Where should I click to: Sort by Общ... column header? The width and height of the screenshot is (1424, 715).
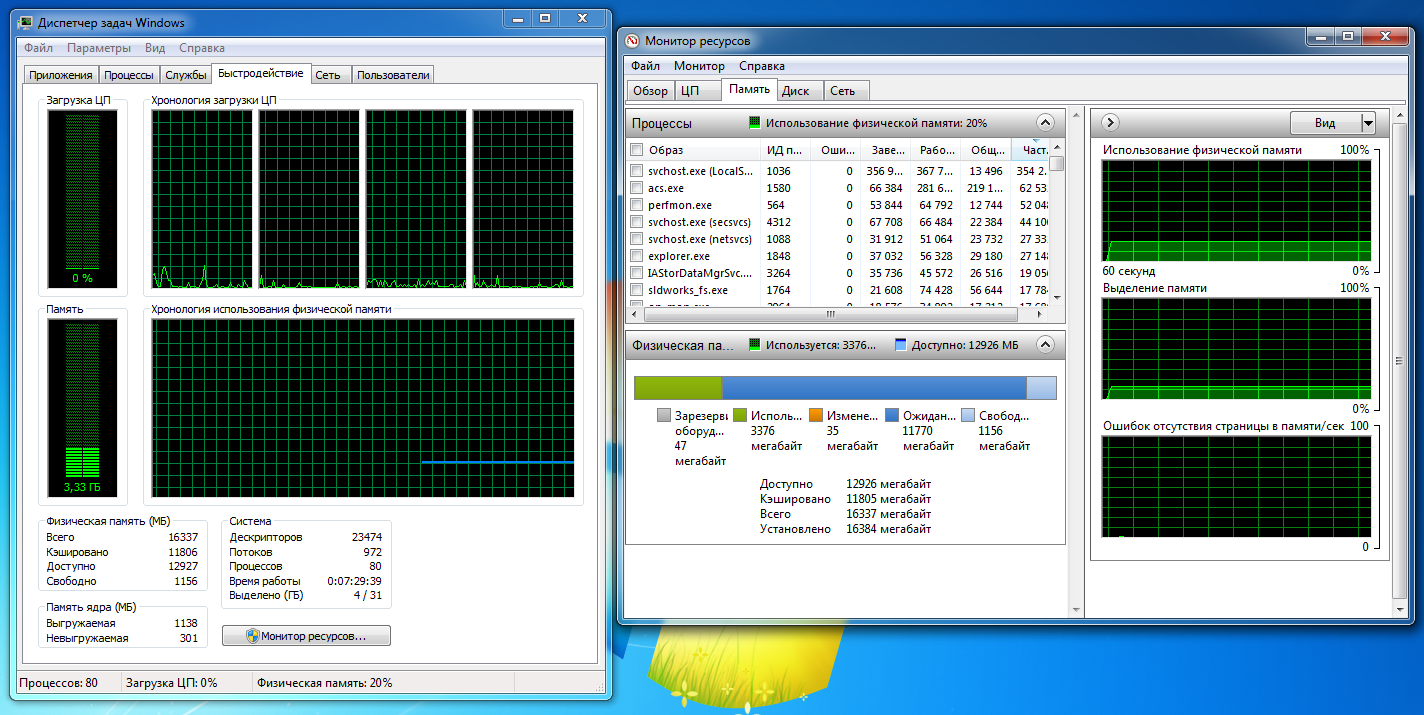(985, 150)
